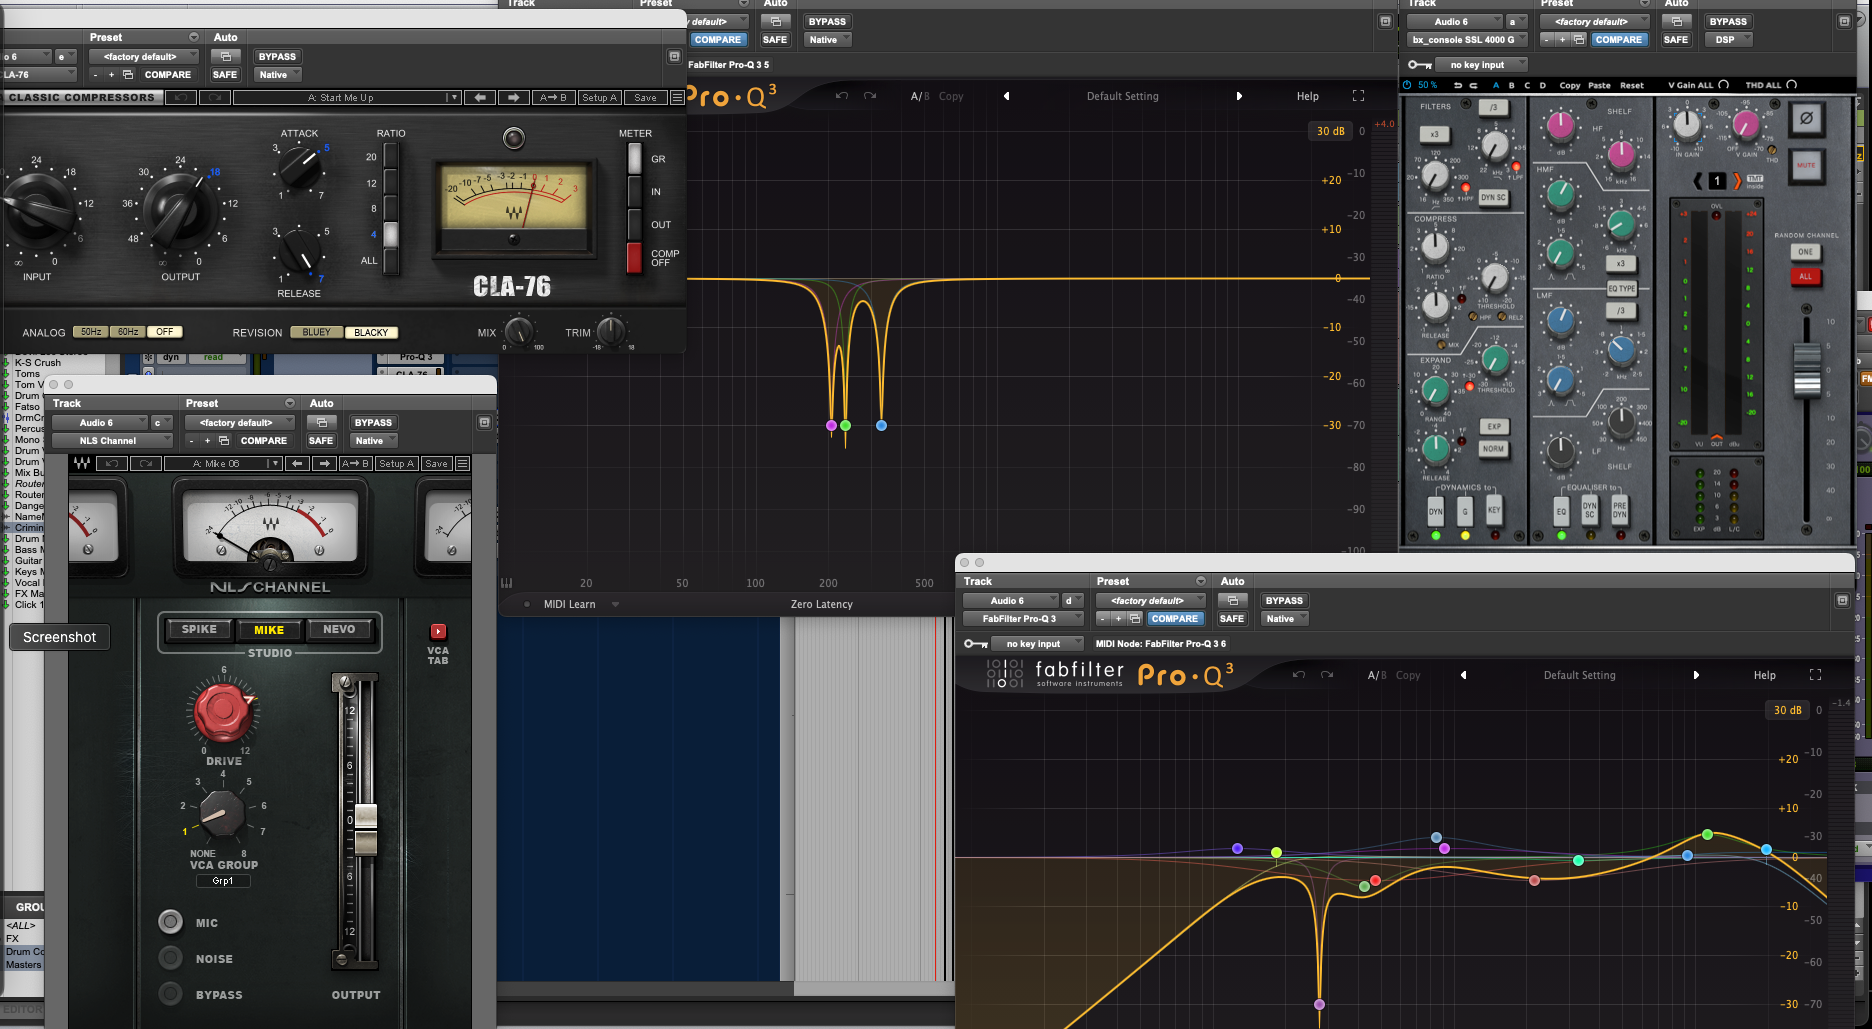
Task: Toggle the MUTE button on the SSL console
Action: click(1806, 165)
